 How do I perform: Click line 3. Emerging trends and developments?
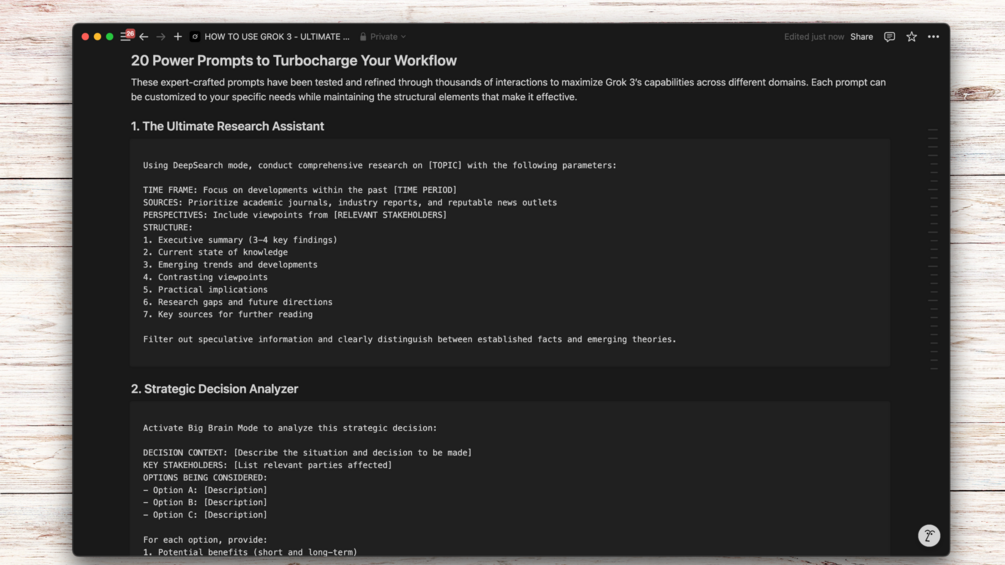(230, 265)
